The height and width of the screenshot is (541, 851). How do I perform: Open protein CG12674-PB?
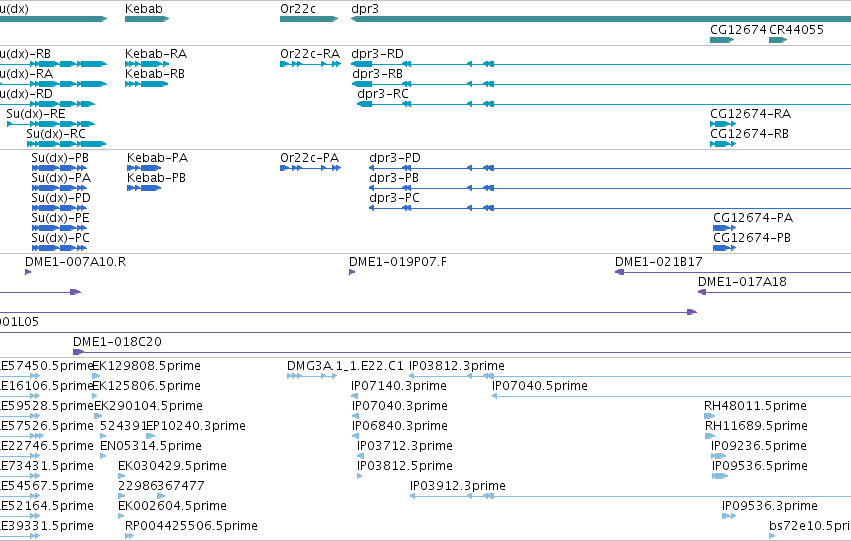(752, 238)
